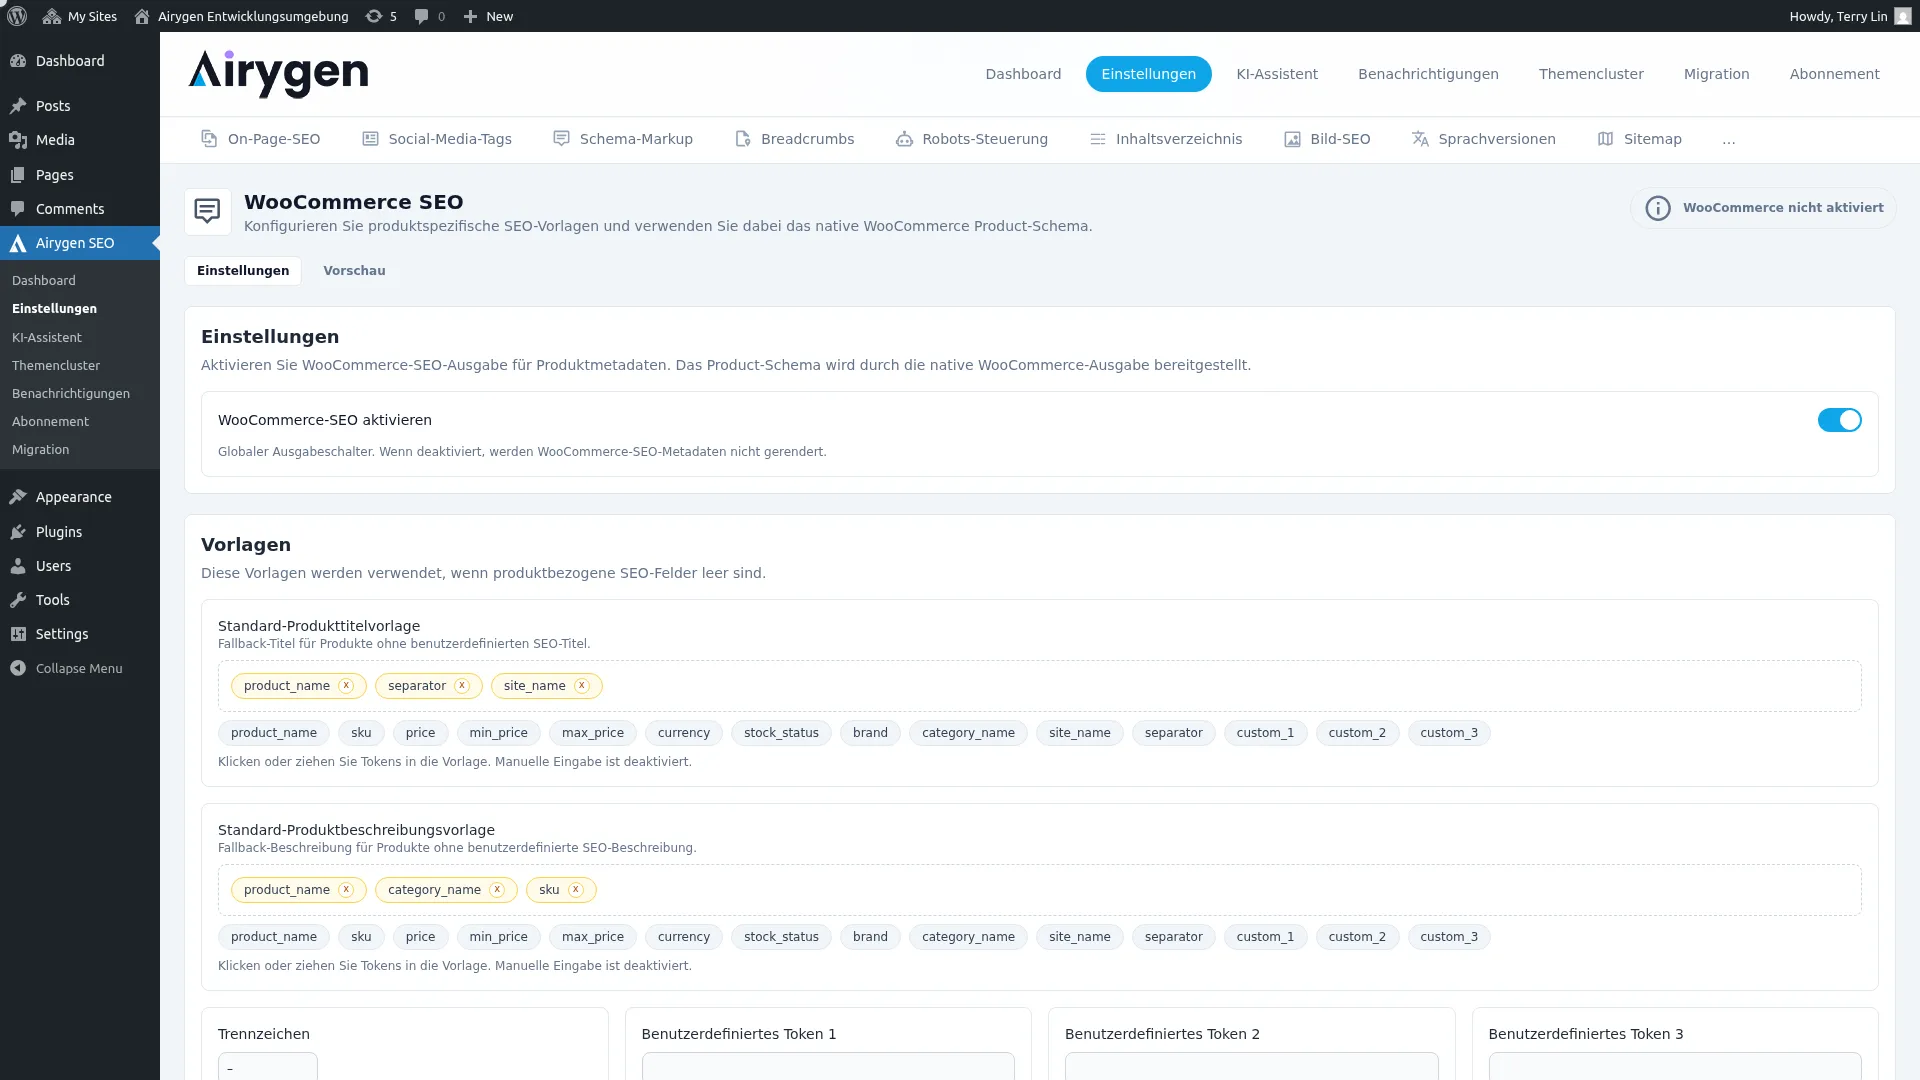Add price token to title template
The height and width of the screenshot is (1080, 1920).
[x=420, y=733]
